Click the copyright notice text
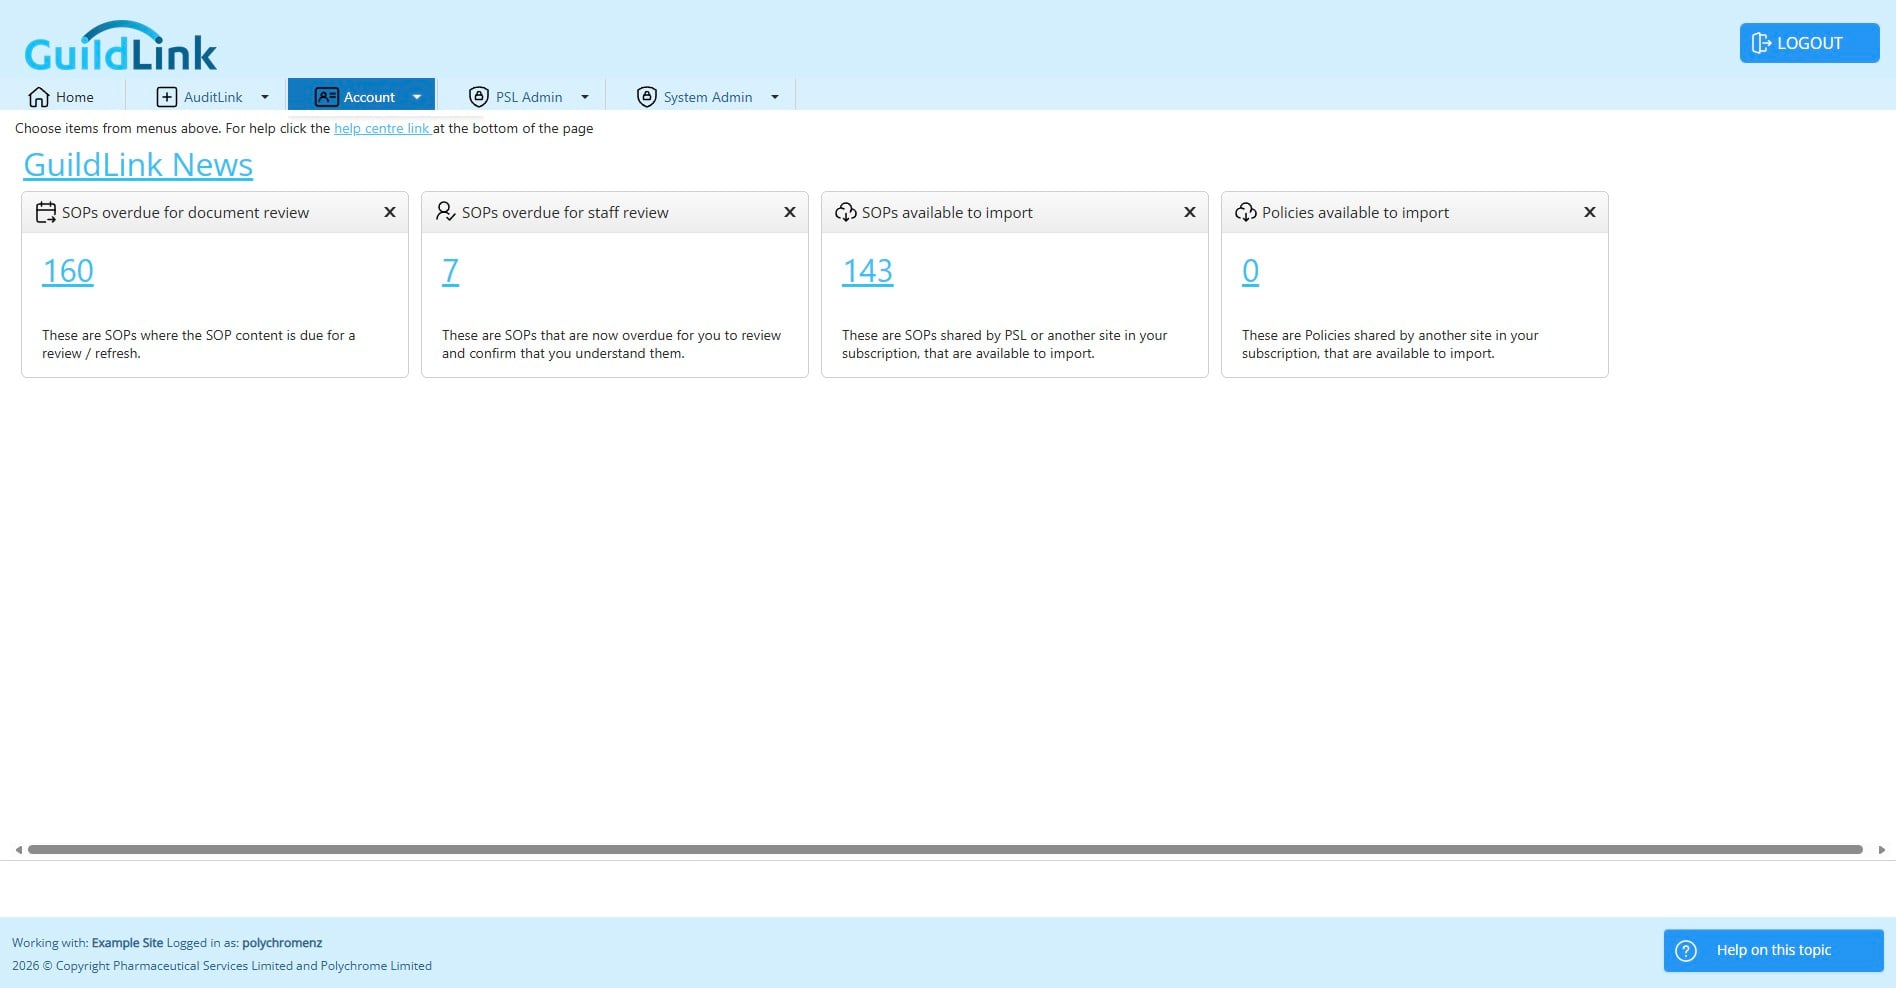Screen dimensions: 1896x988 coord(222,965)
